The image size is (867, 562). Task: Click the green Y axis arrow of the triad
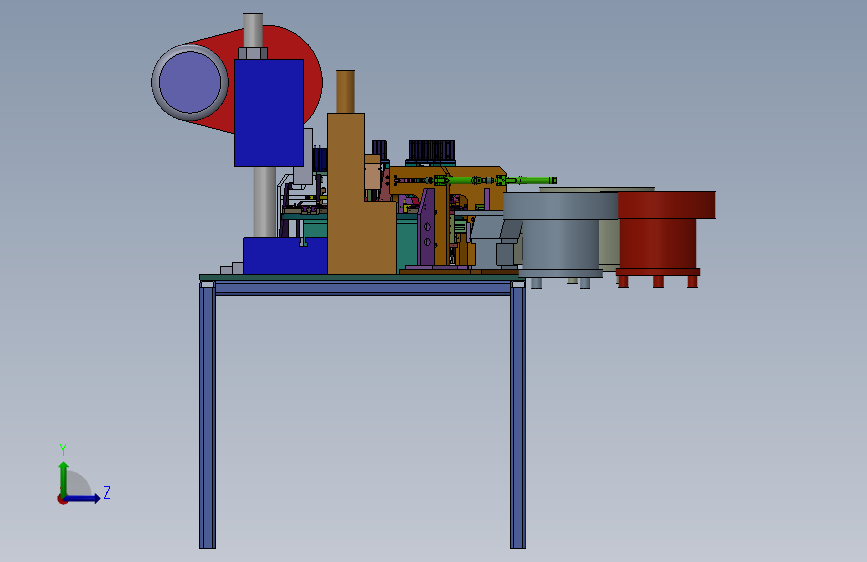[64, 479]
